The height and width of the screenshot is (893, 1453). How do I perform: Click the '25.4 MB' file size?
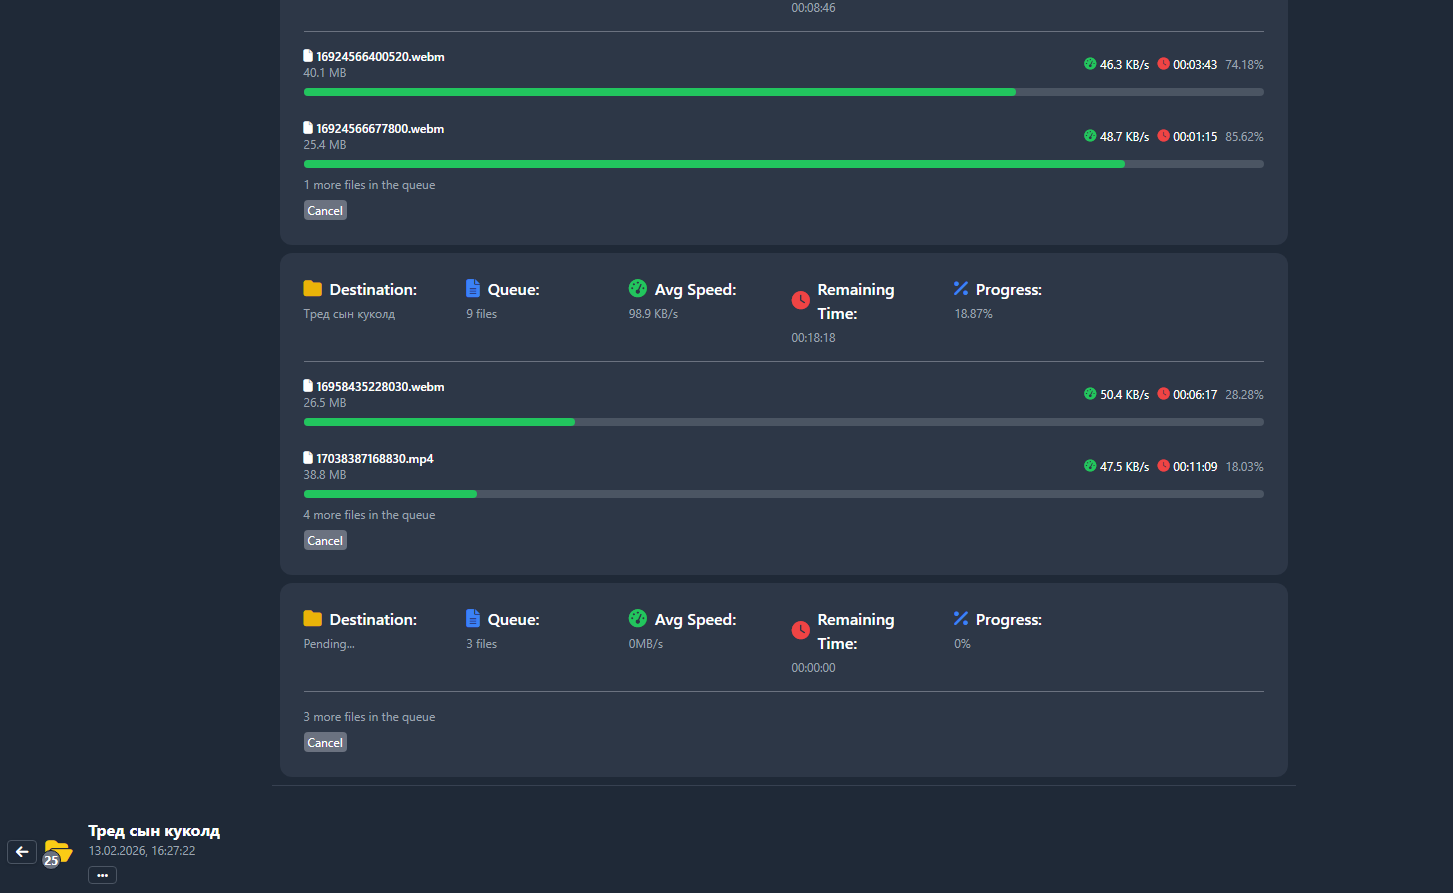(325, 145)
